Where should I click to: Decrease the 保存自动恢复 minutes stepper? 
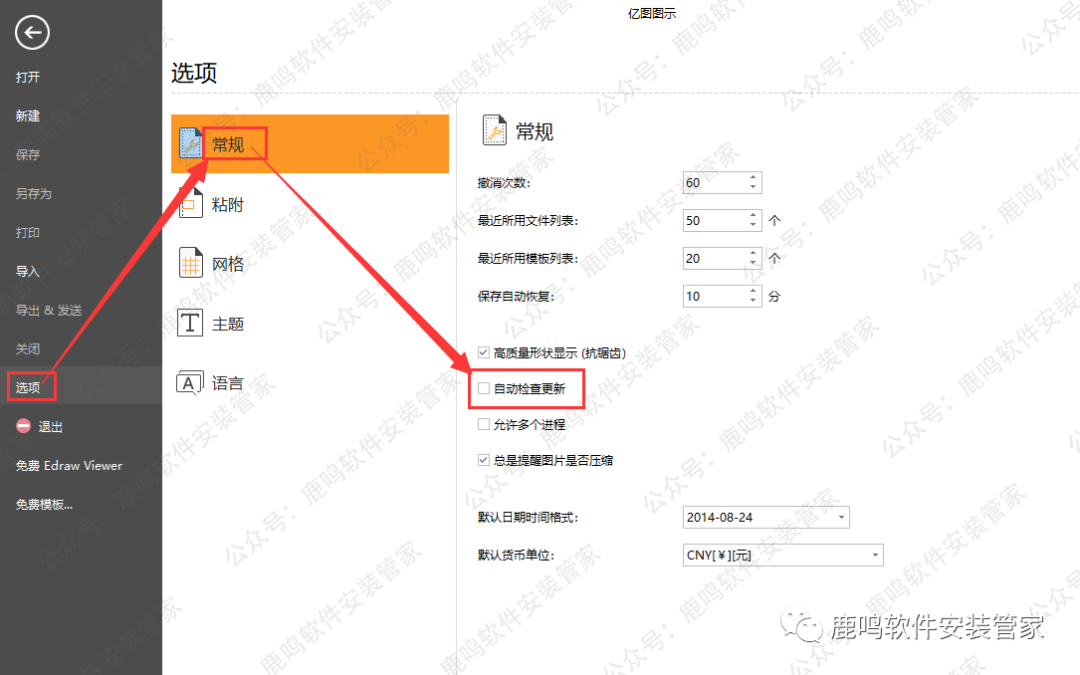pos(753,301)
